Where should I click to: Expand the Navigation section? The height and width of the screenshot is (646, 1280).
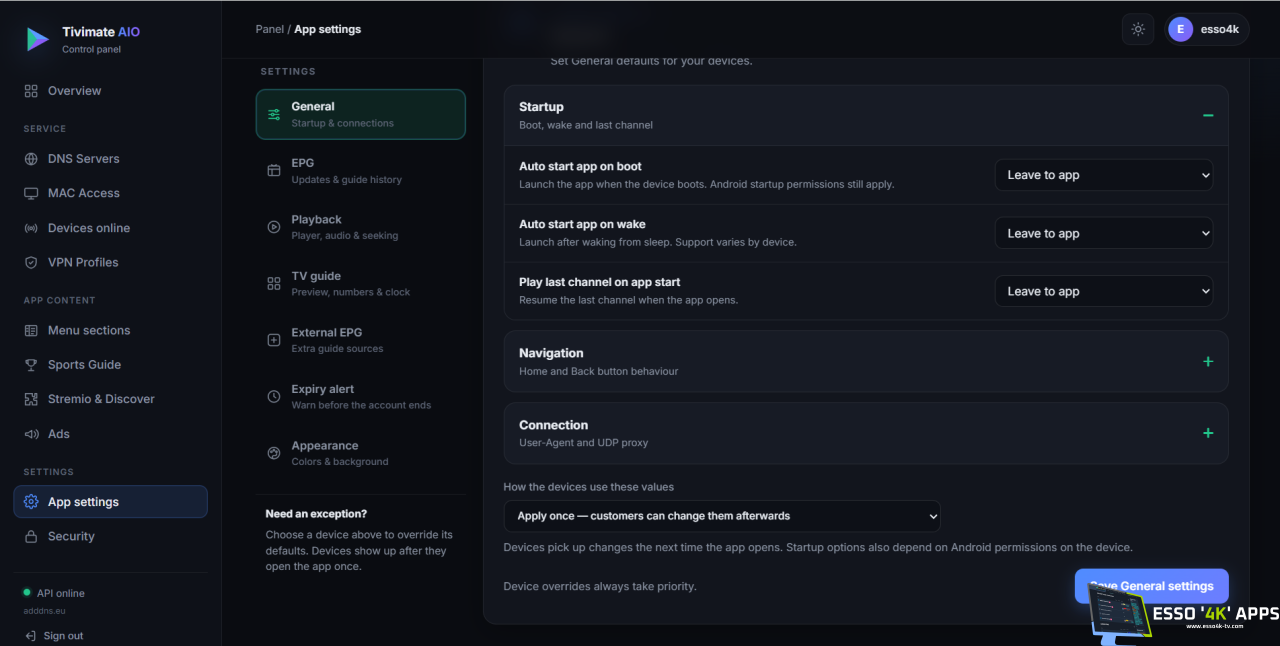click(1208, 361)
